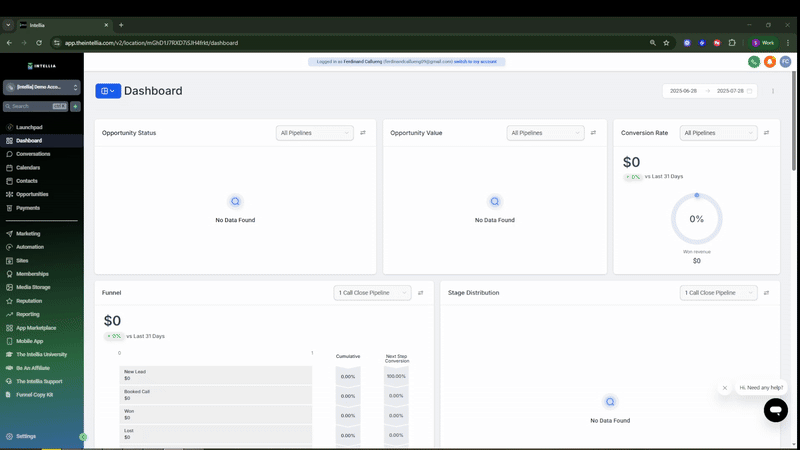The height and width of the screenshot is (450, 800).
Task: Toggle Opportunity Value chart switch icon
Action: (x=593, y=133)
